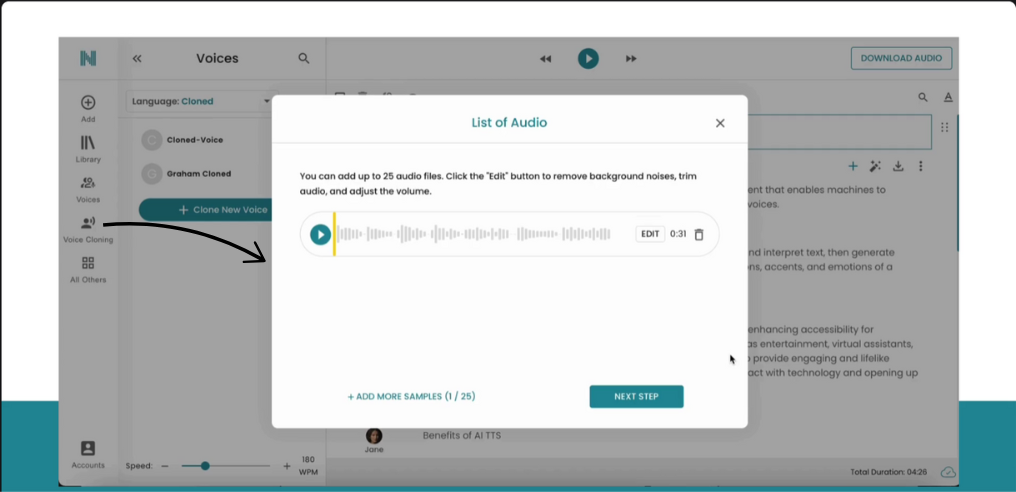Image resolution: width=1016 pixels, height=492 pixels.
Task: Delete the 0:31 audio sample
Action: coord(698,234)
